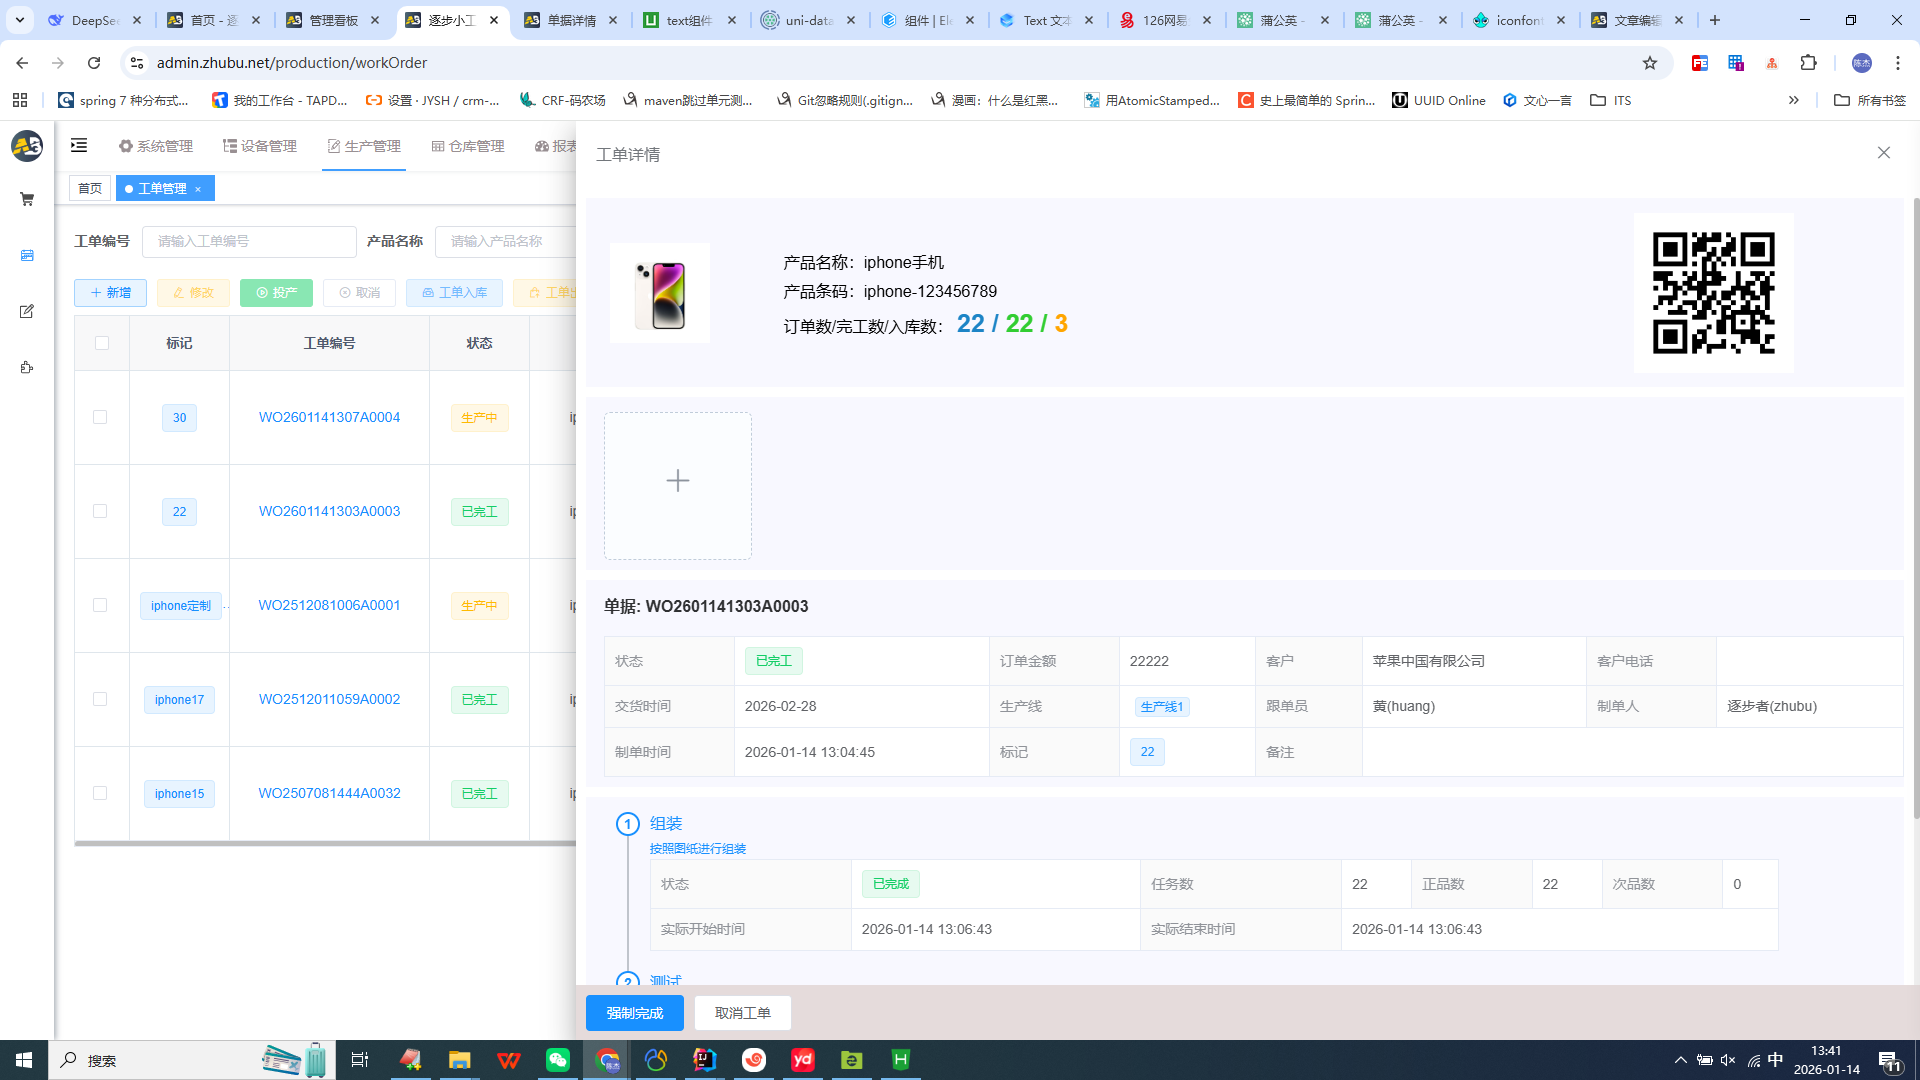The width and height of the screenshot is (1920, 1080).
Task: Open the 系统管理 menu
Action: (x=155, y=146)
